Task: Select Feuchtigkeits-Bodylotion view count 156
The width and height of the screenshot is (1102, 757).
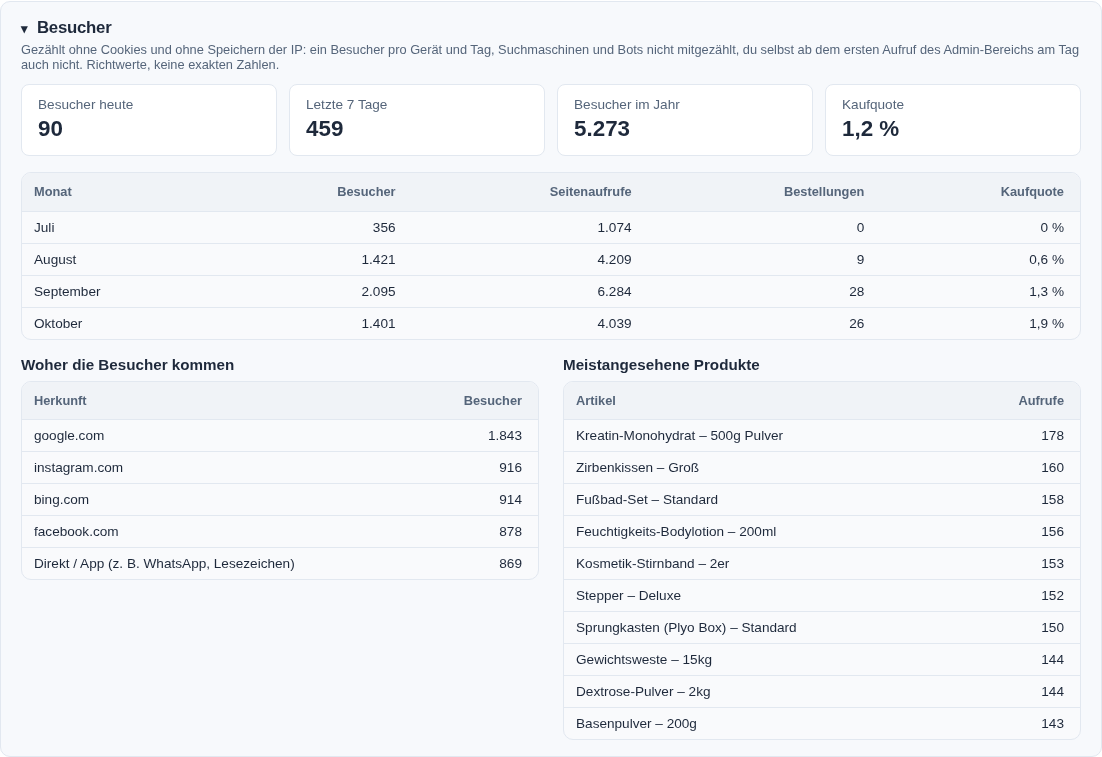Action: pos(1052,531)
